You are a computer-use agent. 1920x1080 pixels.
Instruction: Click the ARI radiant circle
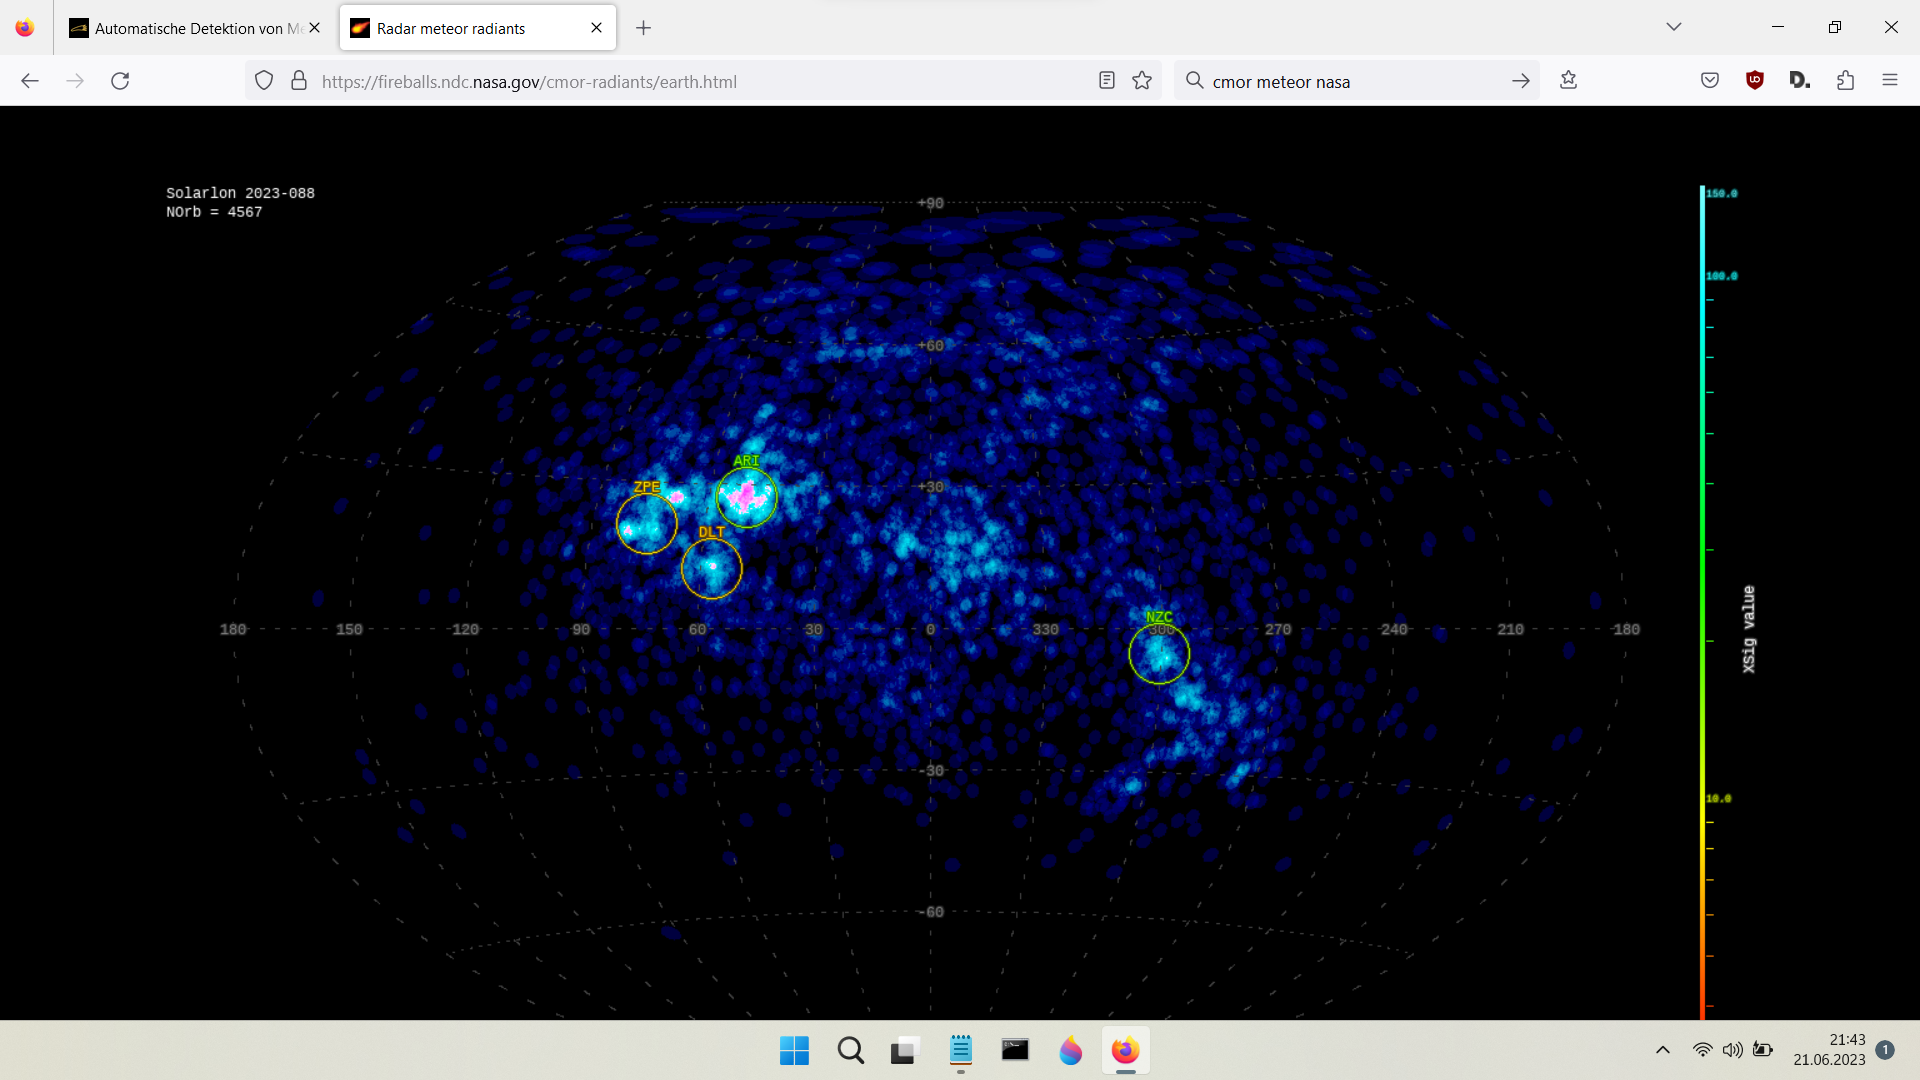[x=747, y=497]
